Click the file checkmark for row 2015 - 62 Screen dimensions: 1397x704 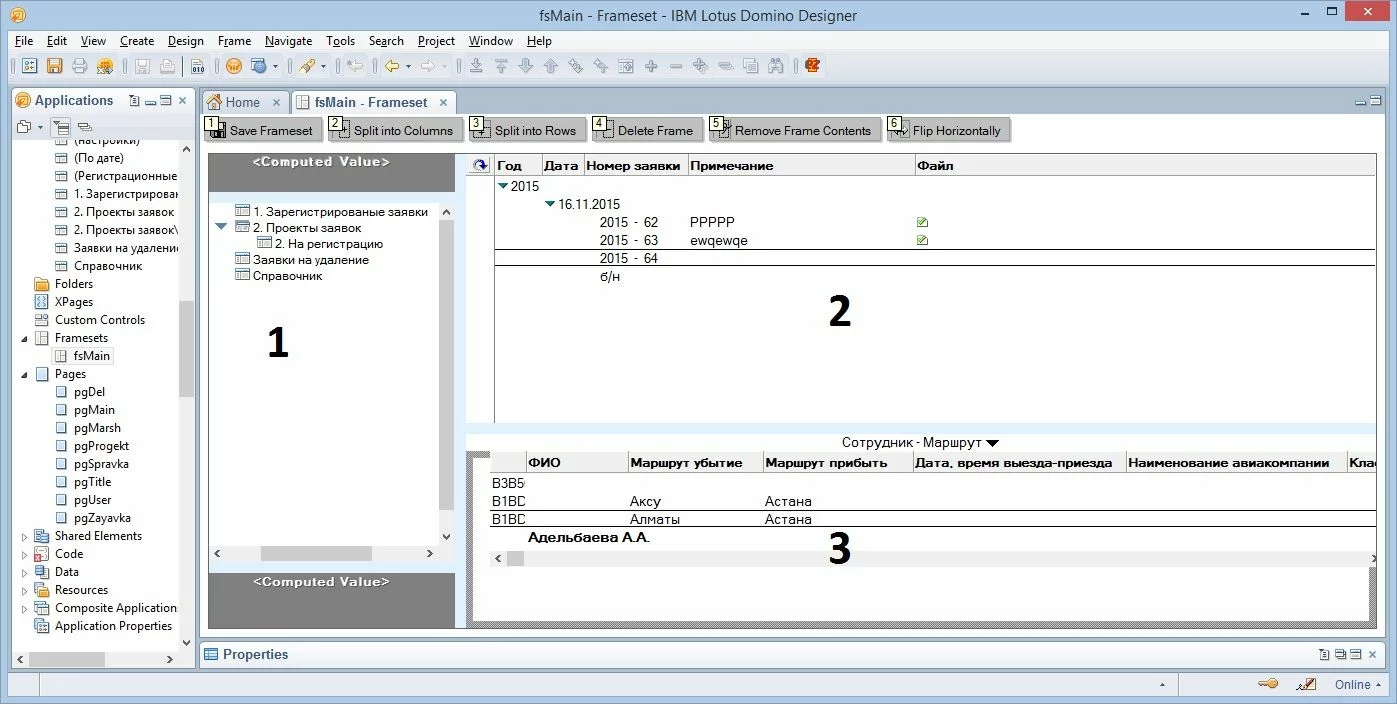pos(922,222)
